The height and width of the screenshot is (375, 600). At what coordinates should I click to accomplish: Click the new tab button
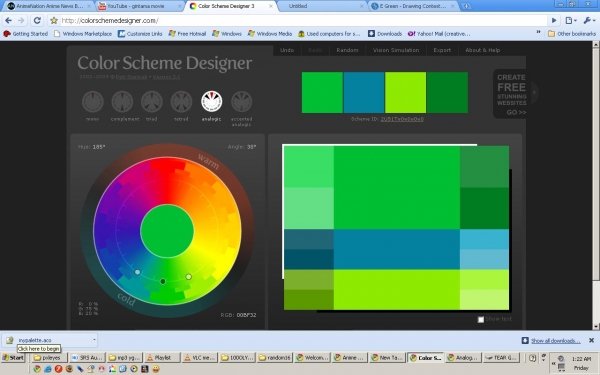(466, 6)
